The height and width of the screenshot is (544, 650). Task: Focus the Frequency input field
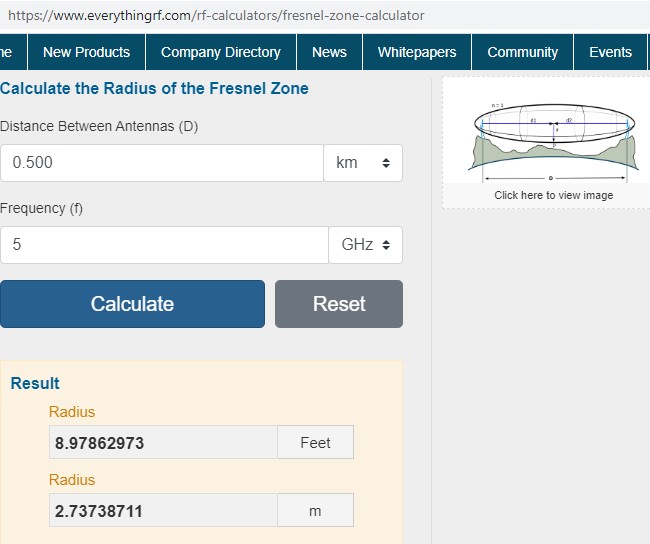click(164, 245)
